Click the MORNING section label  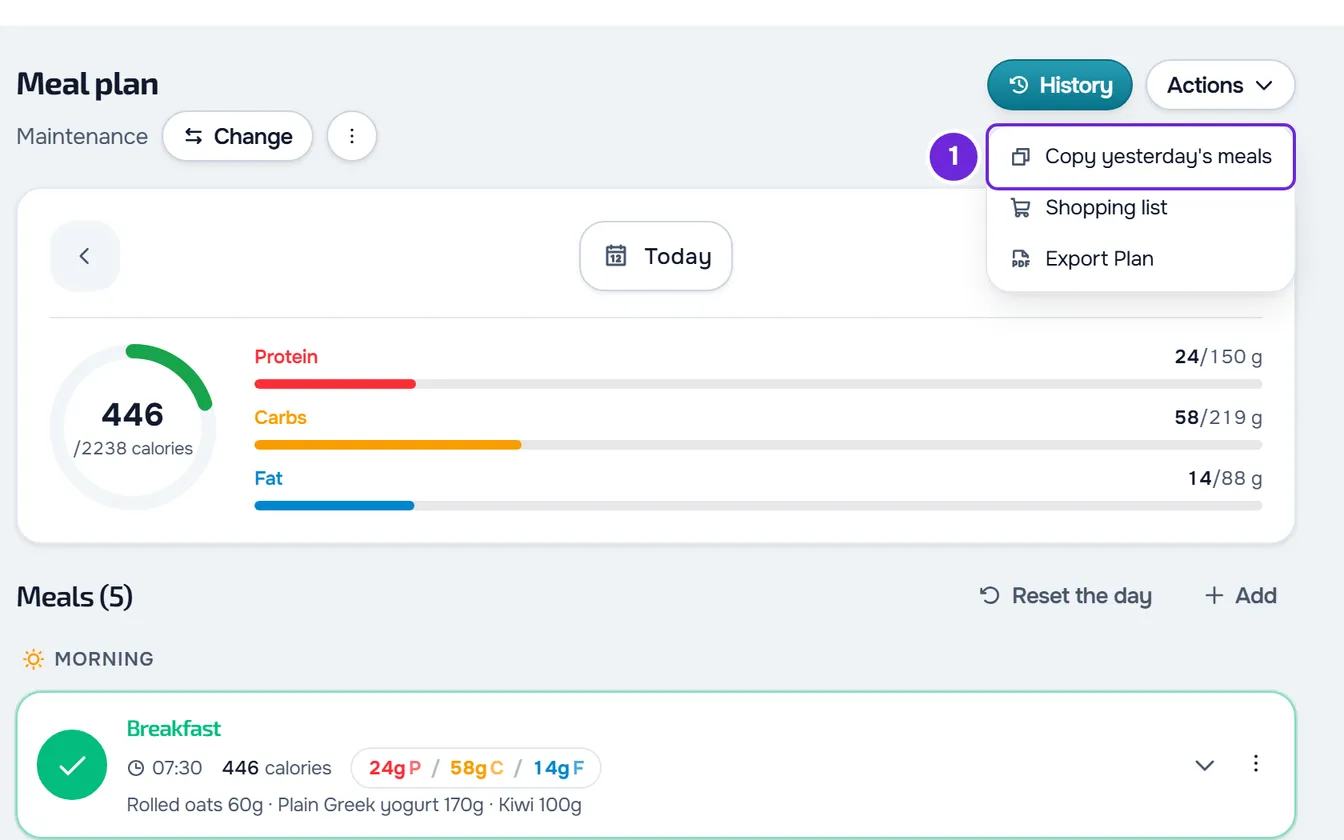(104, 659)
